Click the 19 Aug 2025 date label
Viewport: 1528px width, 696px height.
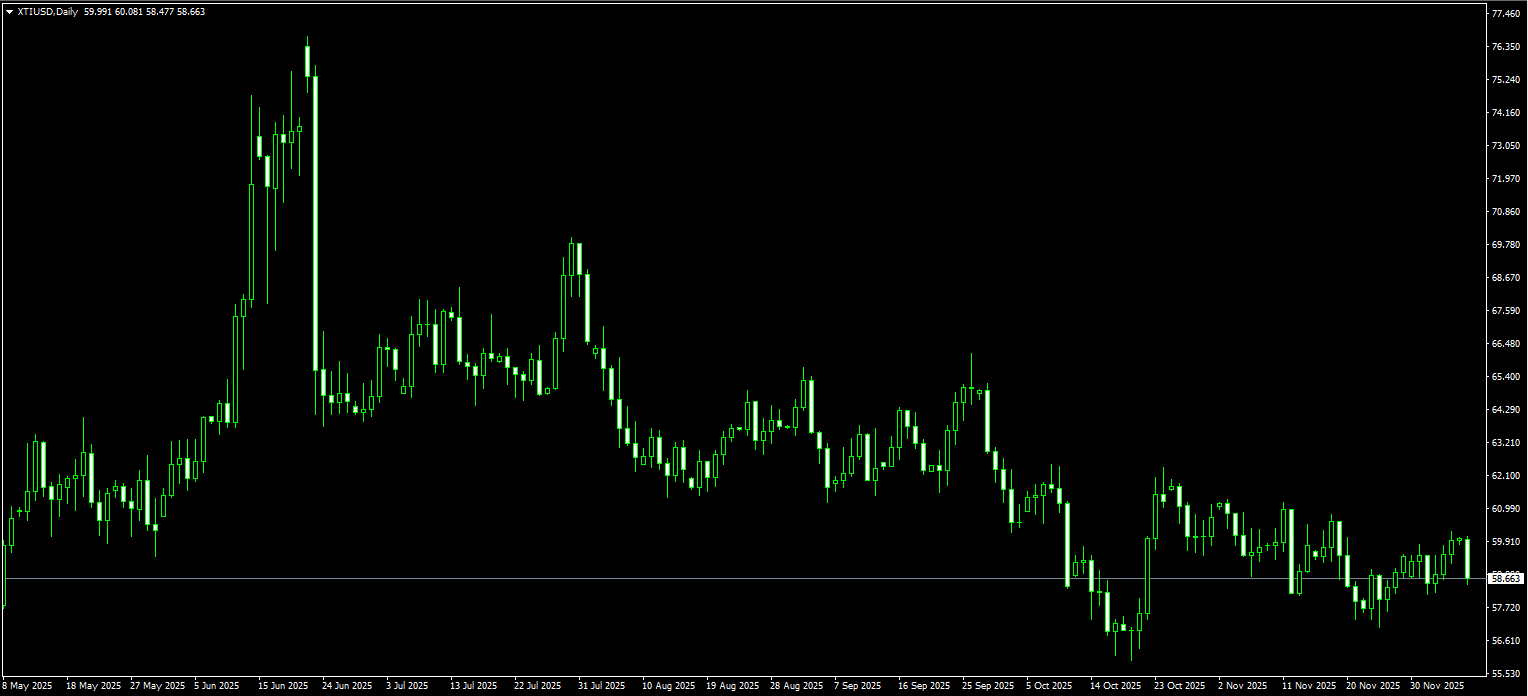click(731, 686)
